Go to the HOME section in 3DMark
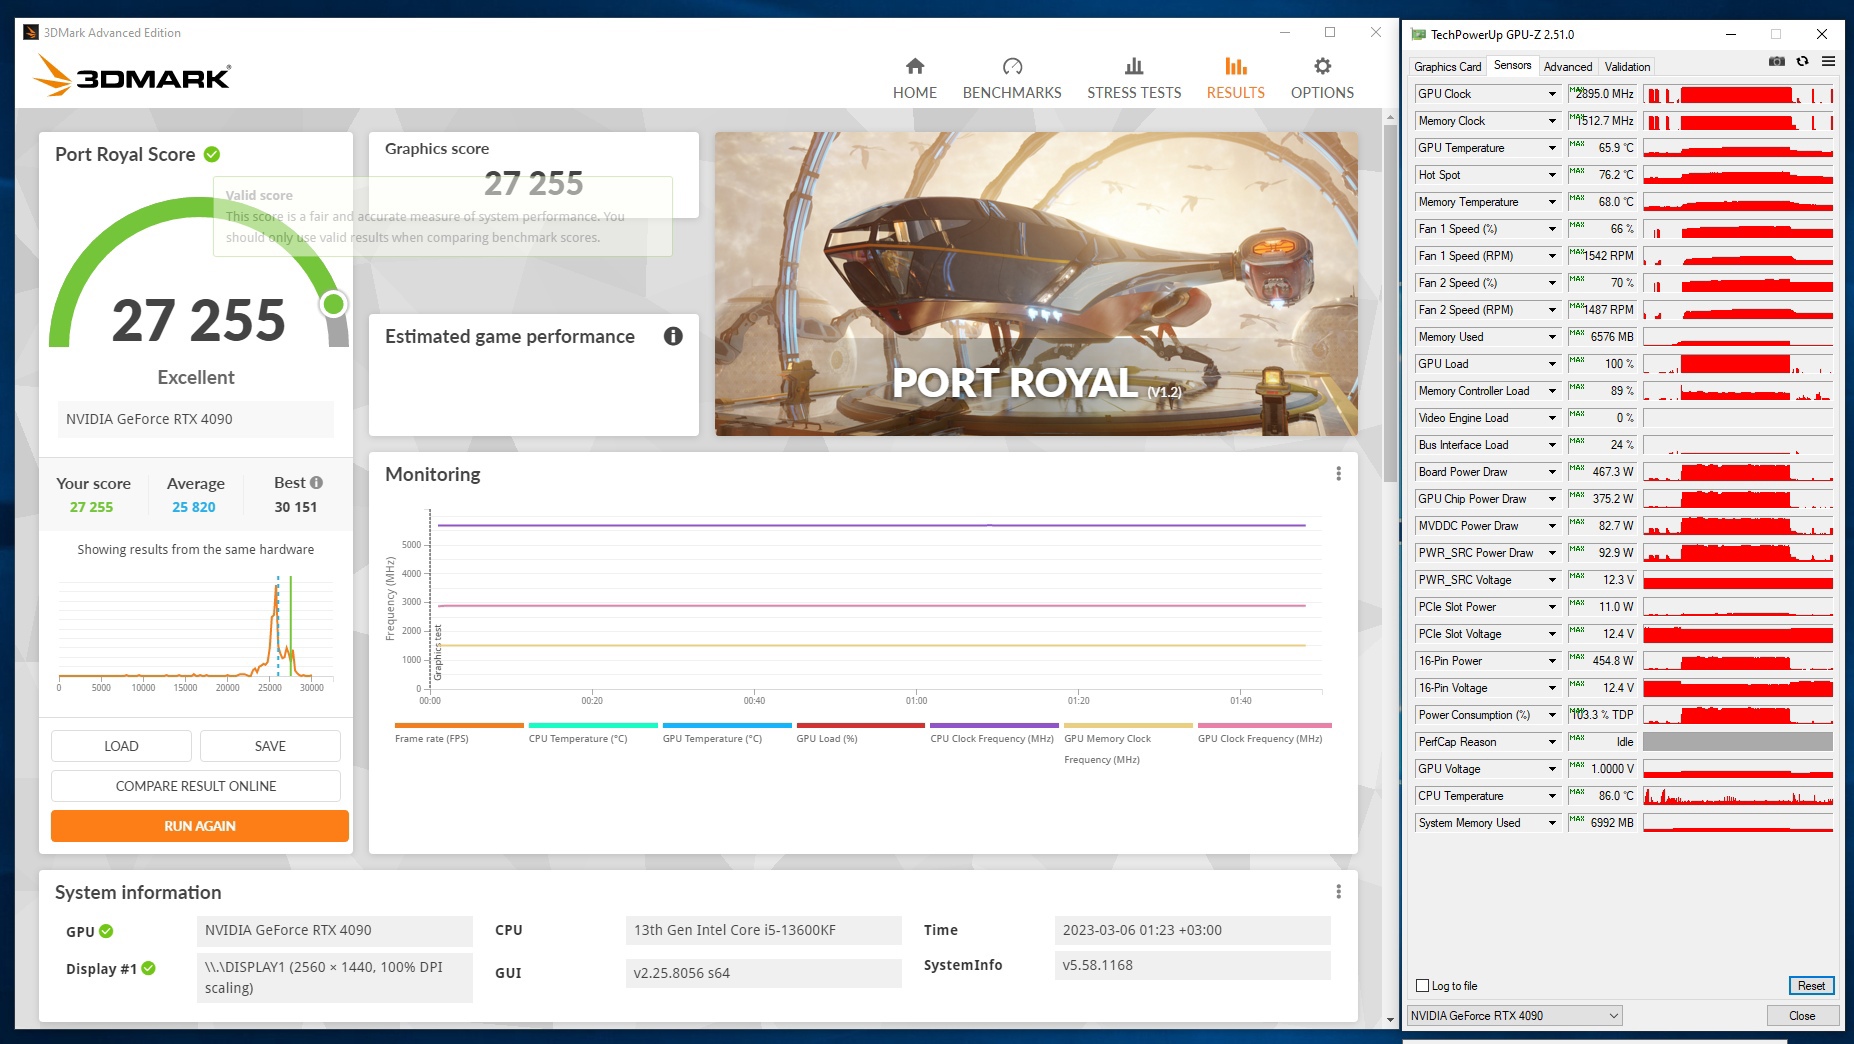Image resolution: width=1854 pixels, height=1044 pixels. point(915,79)
